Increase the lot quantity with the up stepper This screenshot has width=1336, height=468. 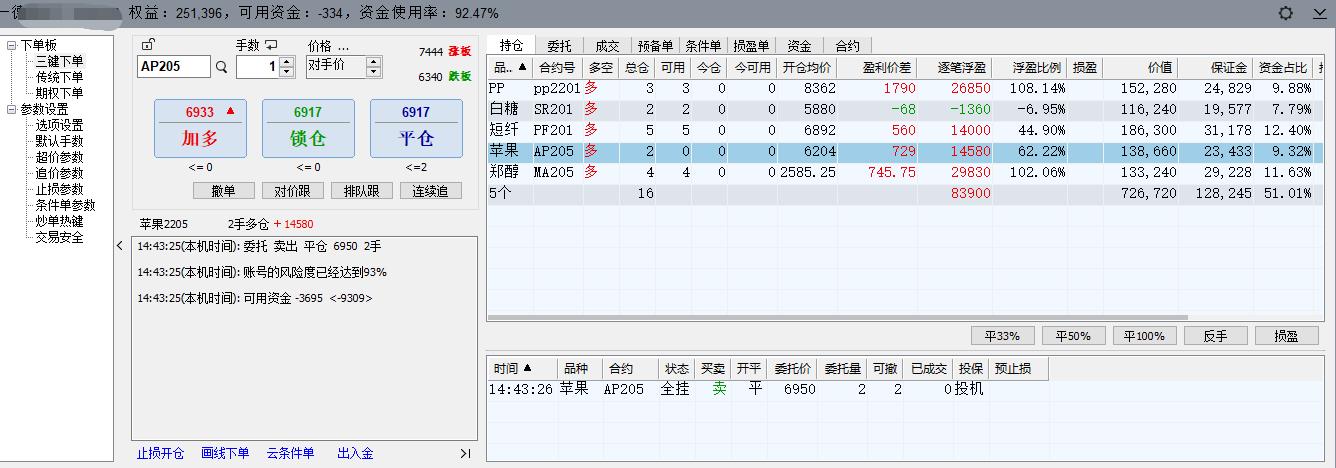pyautogui.click(x=287, y=62)
